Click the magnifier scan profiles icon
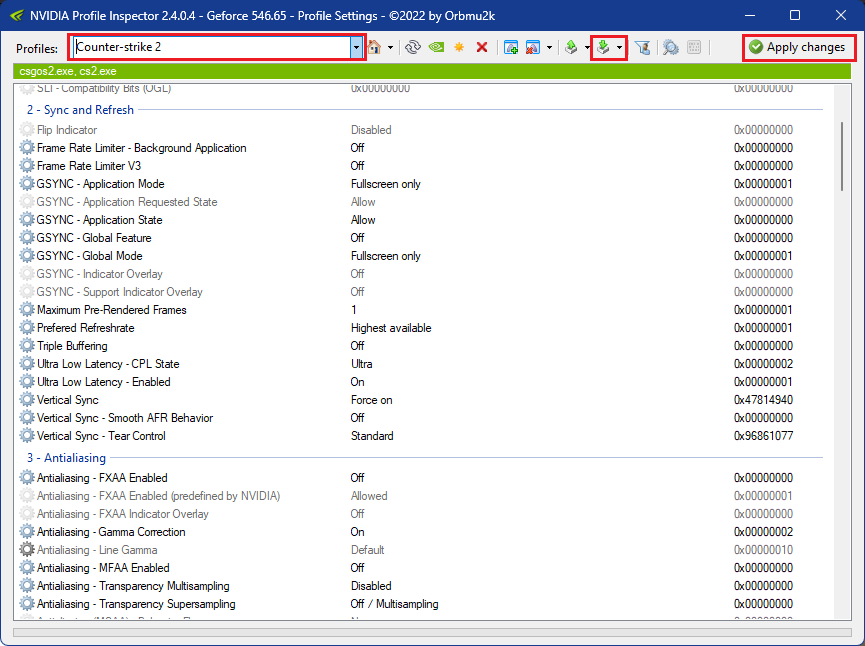Image resolution: width=865 pixels, height=646 pixels. coord(671,47)
